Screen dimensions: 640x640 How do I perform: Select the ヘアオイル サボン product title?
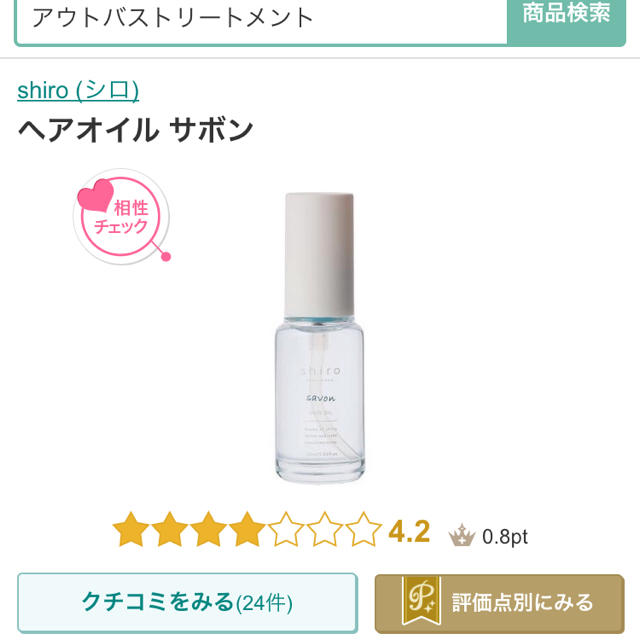[x=136, y=130]
